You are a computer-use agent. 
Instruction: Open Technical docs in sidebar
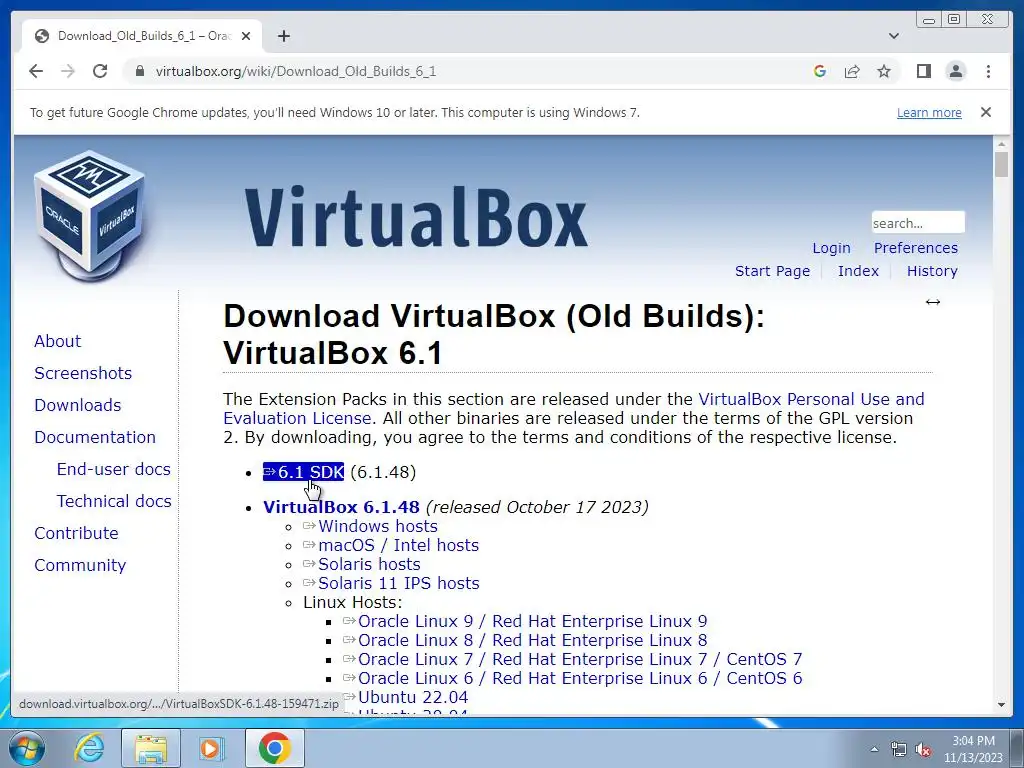coord(114,501)
